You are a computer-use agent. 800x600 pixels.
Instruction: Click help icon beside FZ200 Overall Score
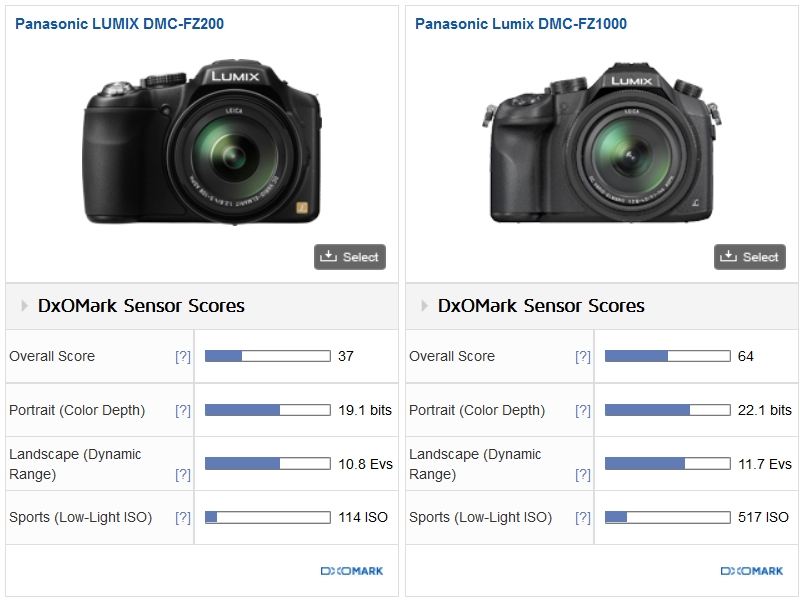click(183, 356)
